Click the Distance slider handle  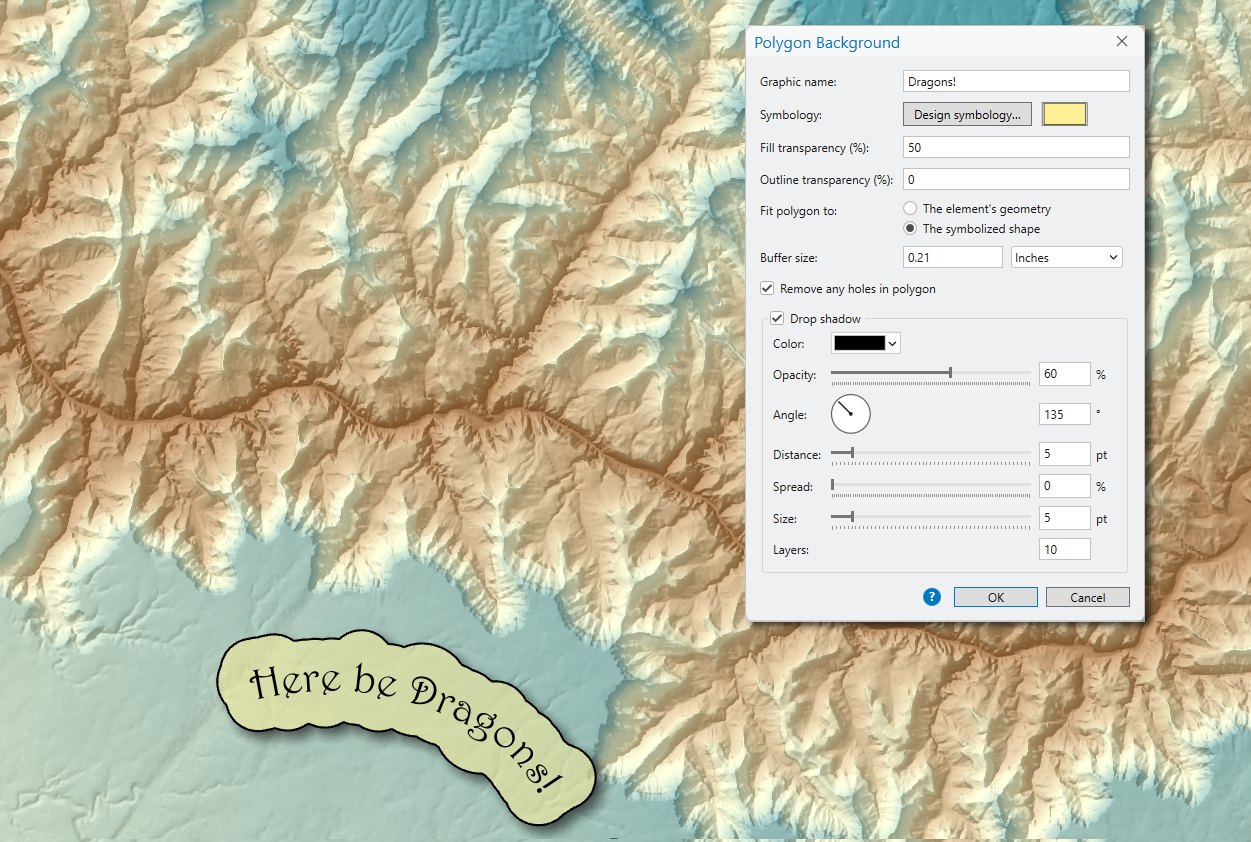coord(851,453)
